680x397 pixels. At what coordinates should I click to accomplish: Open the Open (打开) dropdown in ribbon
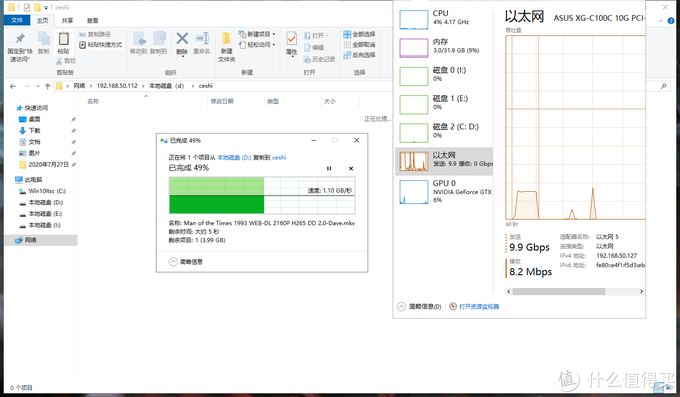[316, 36]
